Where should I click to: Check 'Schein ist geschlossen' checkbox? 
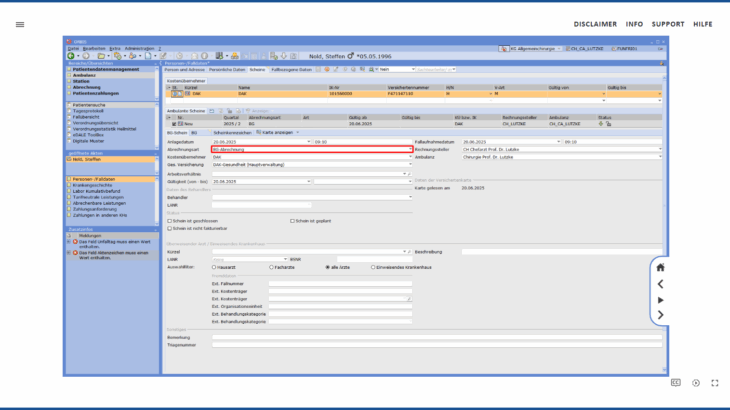170,220
